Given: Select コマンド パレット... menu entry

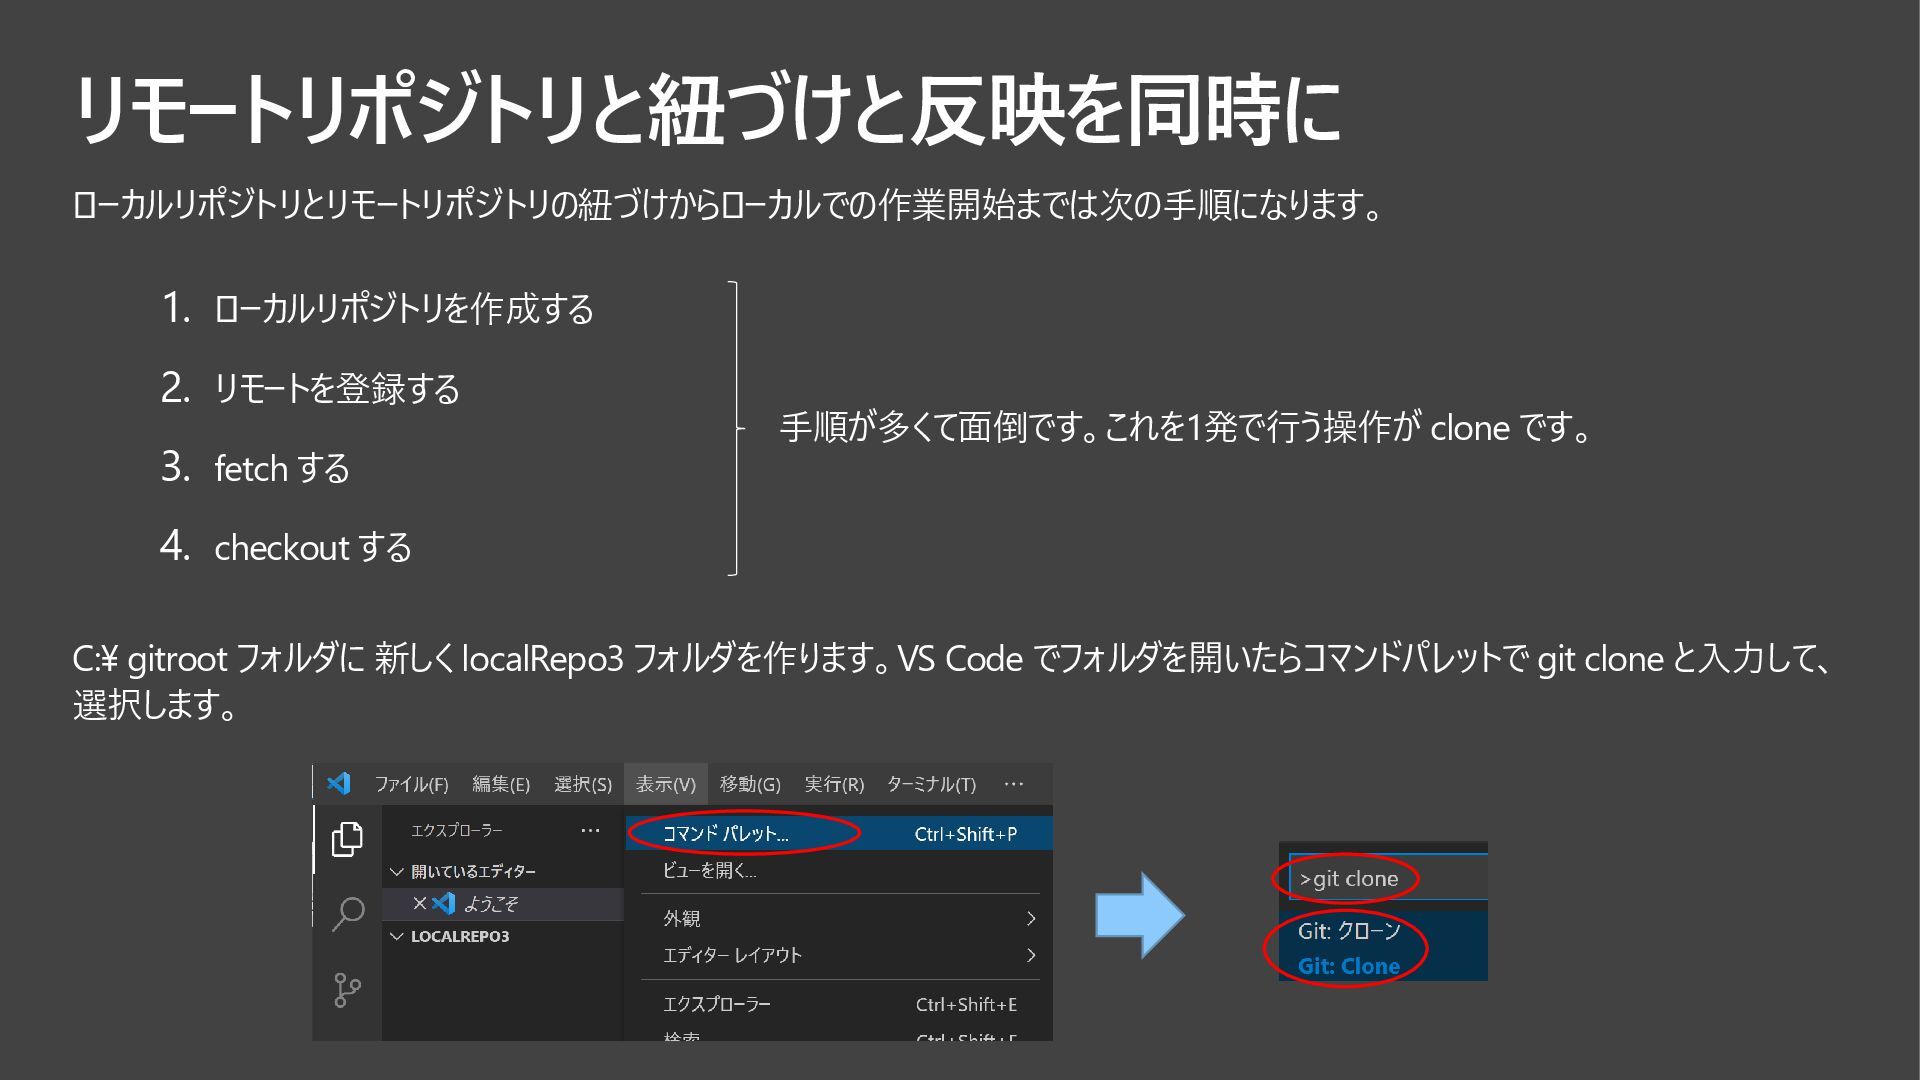Looking at the screenshot, I should click(x=726, y=834).
